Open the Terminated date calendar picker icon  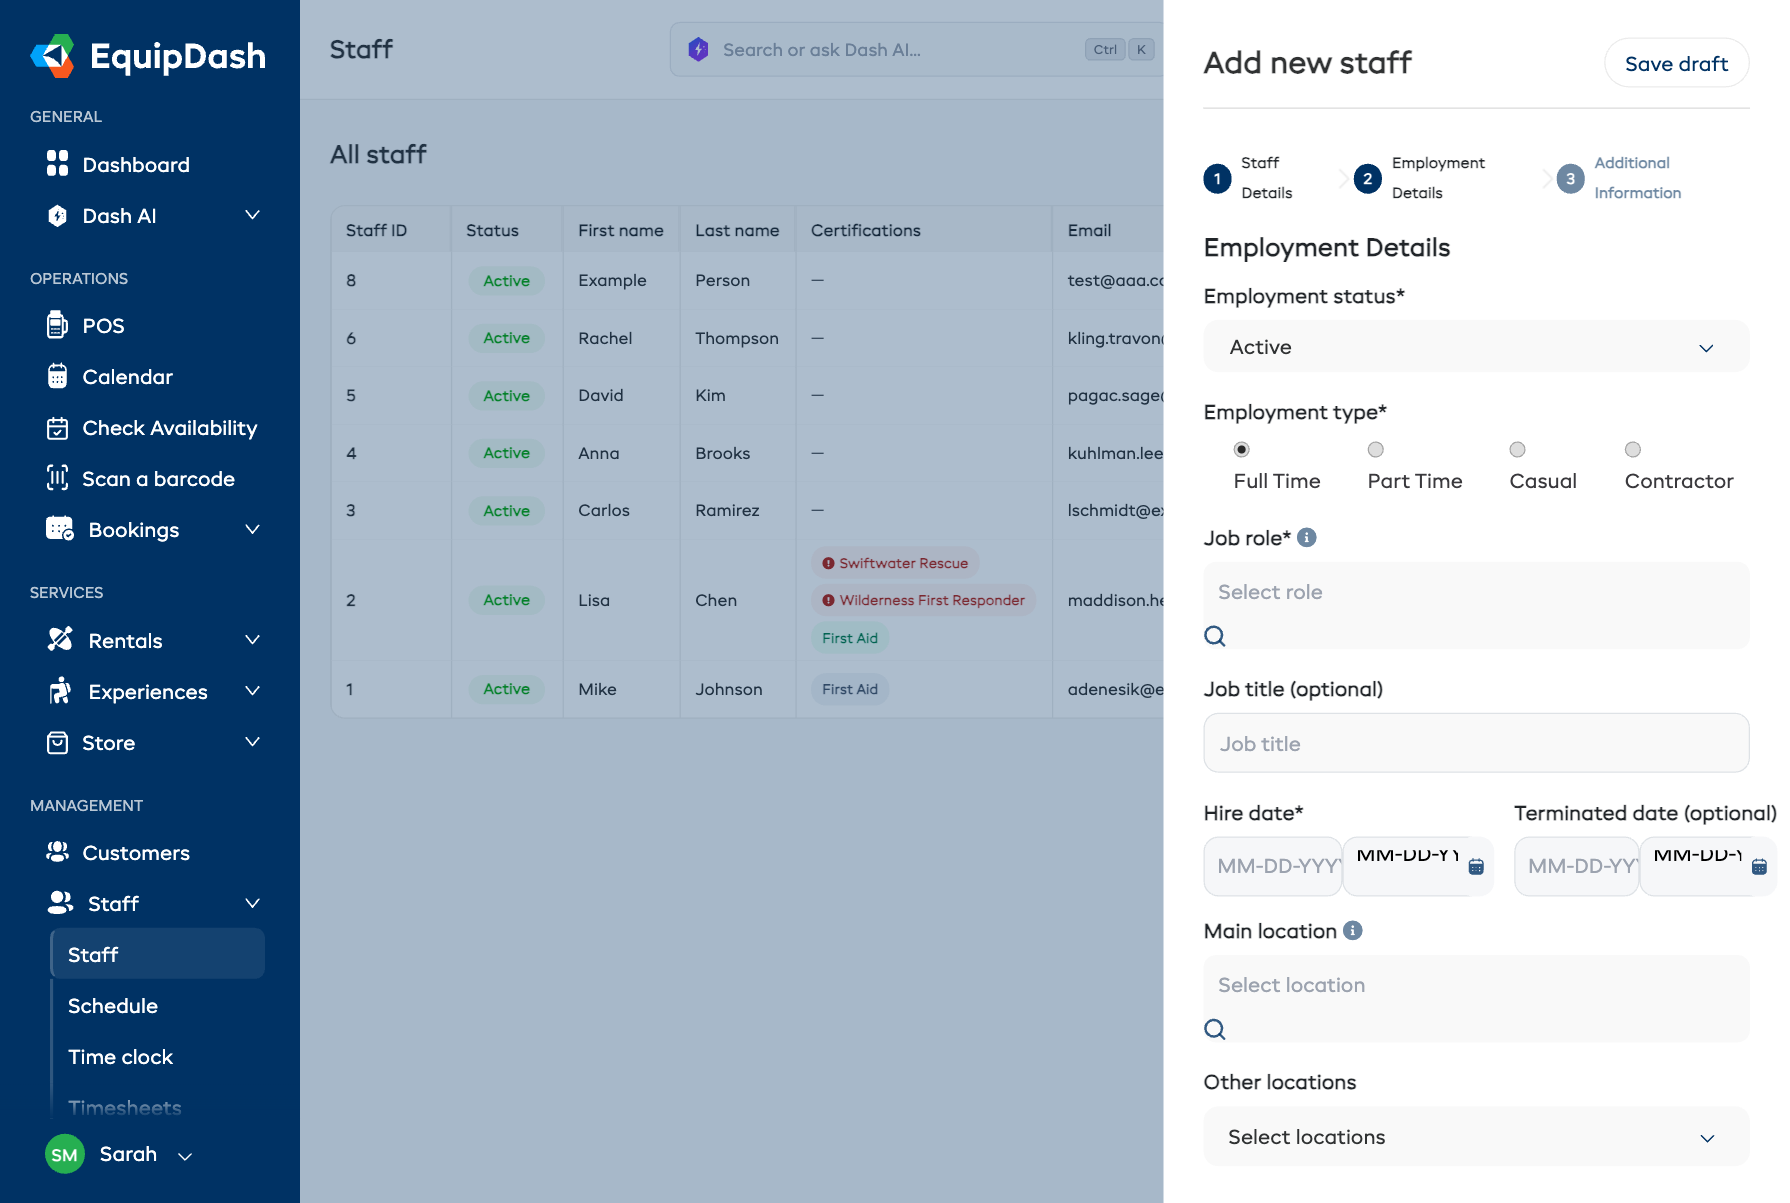pyautogui.click(x=1759, y=867)
